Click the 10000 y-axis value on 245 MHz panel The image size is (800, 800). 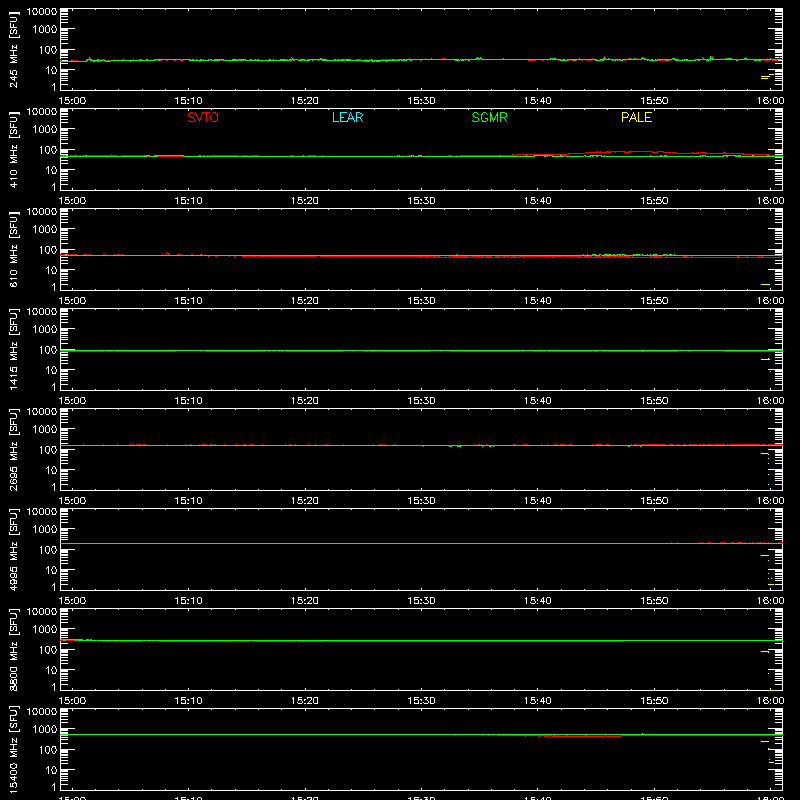point(42,12)
